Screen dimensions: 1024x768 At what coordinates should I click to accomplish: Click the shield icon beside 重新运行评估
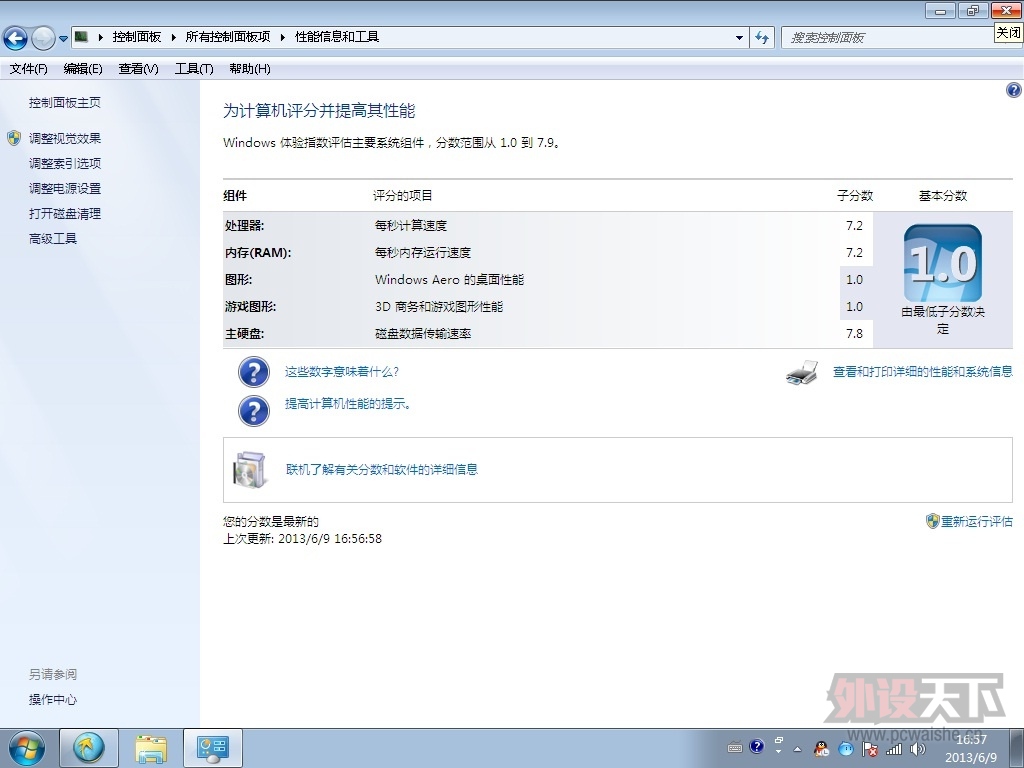point(933,521)
